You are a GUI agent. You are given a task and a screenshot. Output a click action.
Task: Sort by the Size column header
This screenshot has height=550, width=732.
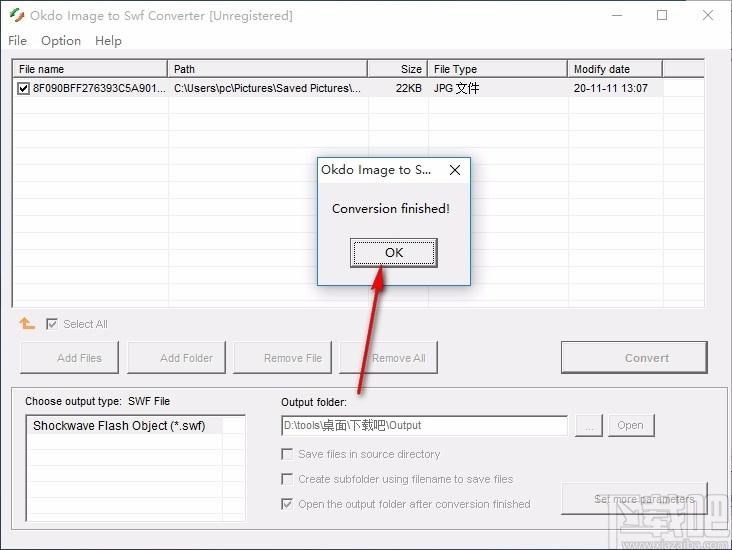coord(398,69)
